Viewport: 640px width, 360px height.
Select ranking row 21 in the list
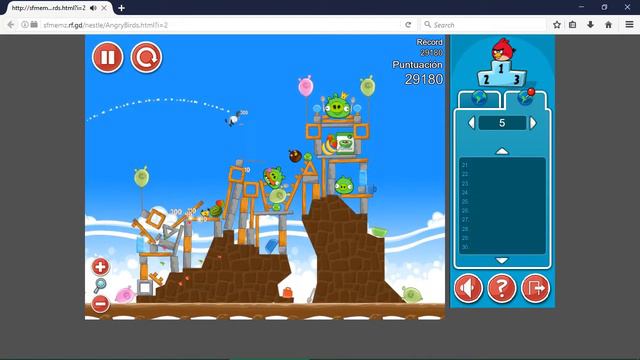pos(502,165)
